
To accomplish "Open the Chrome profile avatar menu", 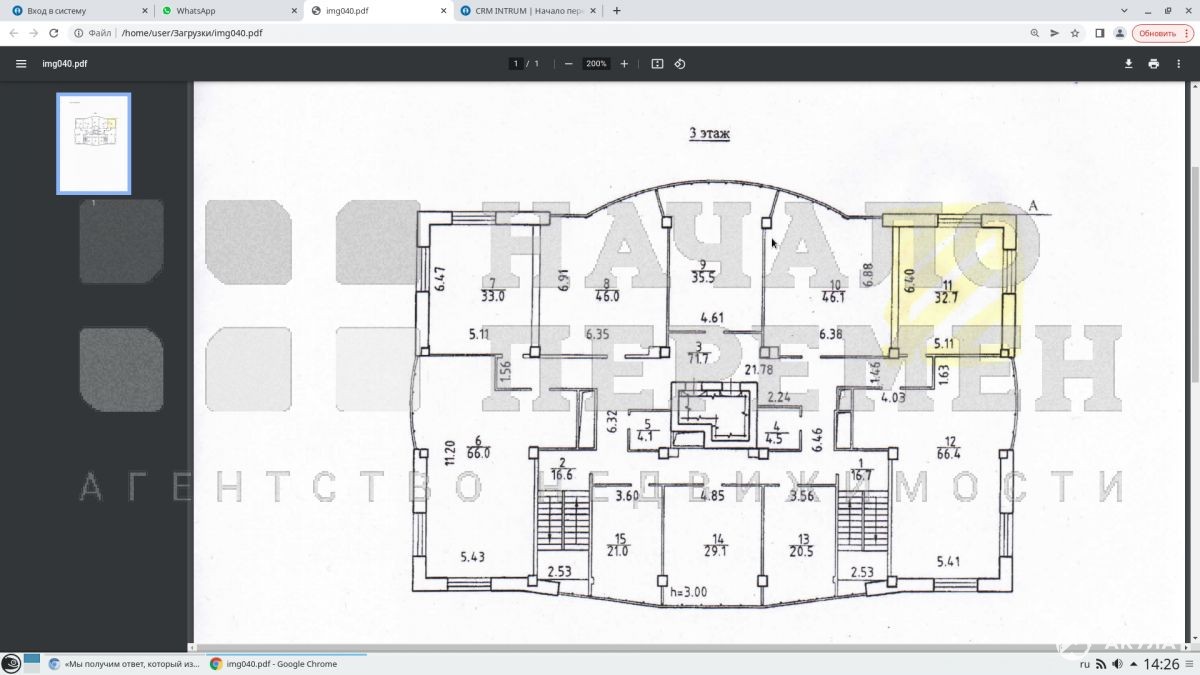I will (1120, 33).
